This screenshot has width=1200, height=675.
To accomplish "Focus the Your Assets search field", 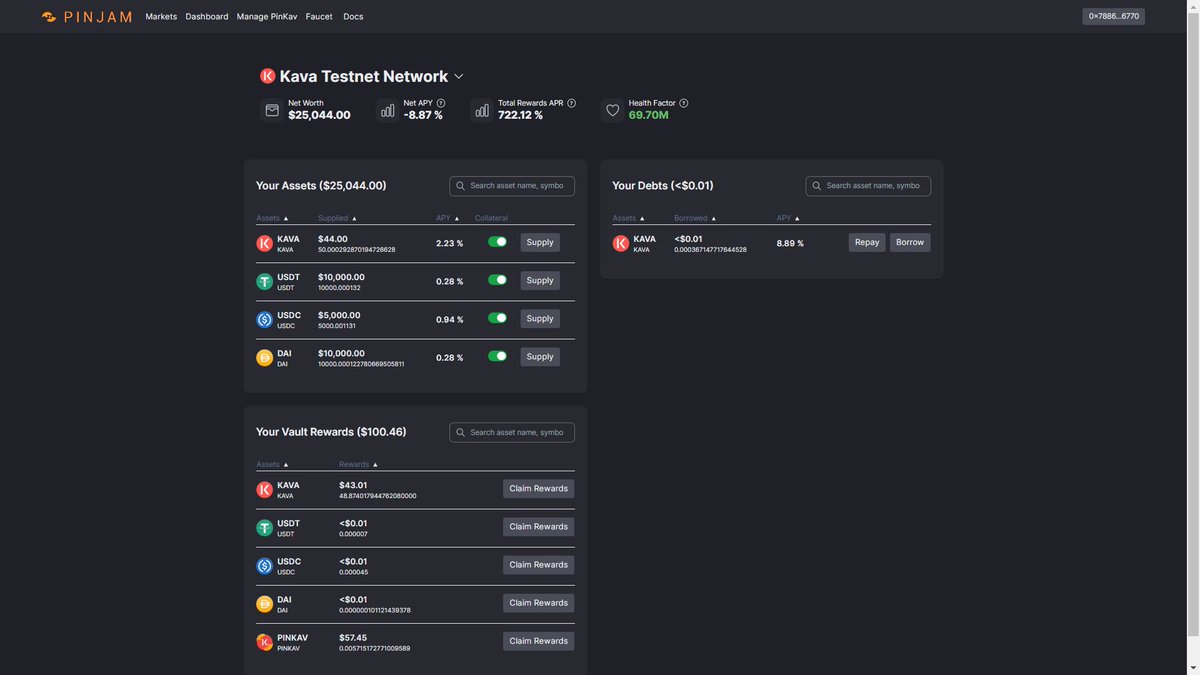I will coord(512,186).
